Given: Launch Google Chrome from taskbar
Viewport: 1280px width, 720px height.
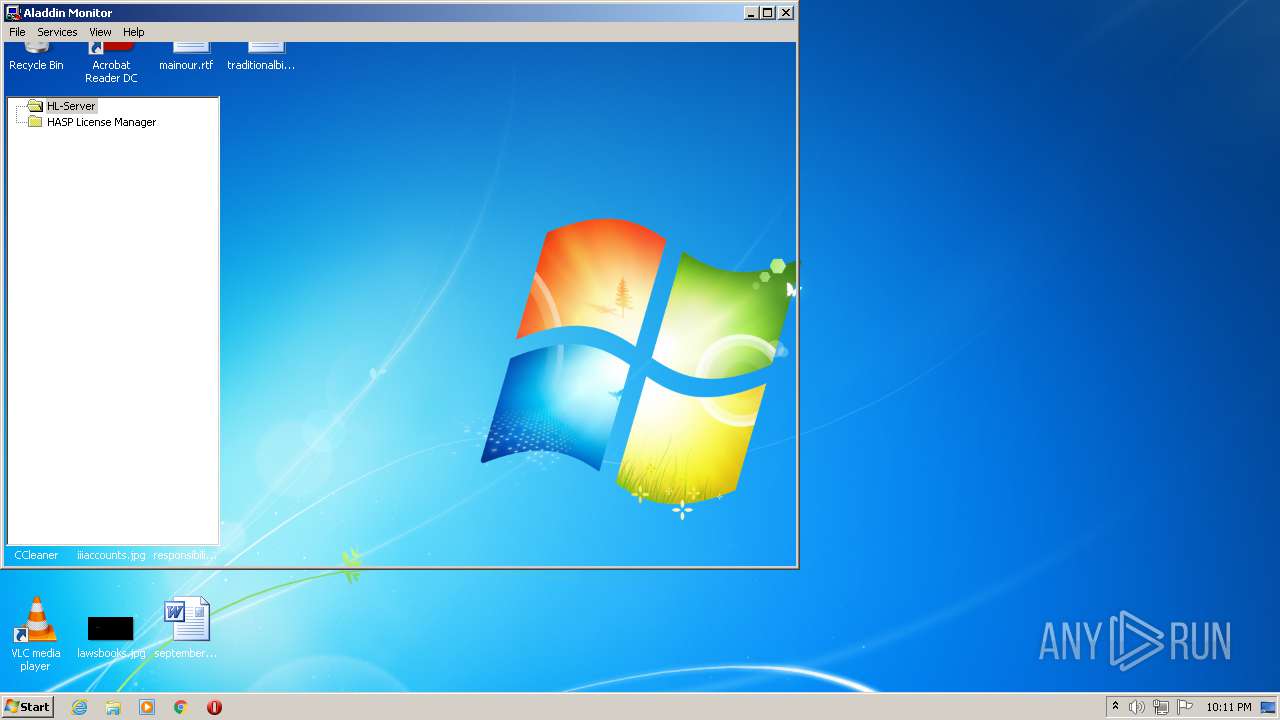Looking at the screenshot, I should tap(181, 707).
